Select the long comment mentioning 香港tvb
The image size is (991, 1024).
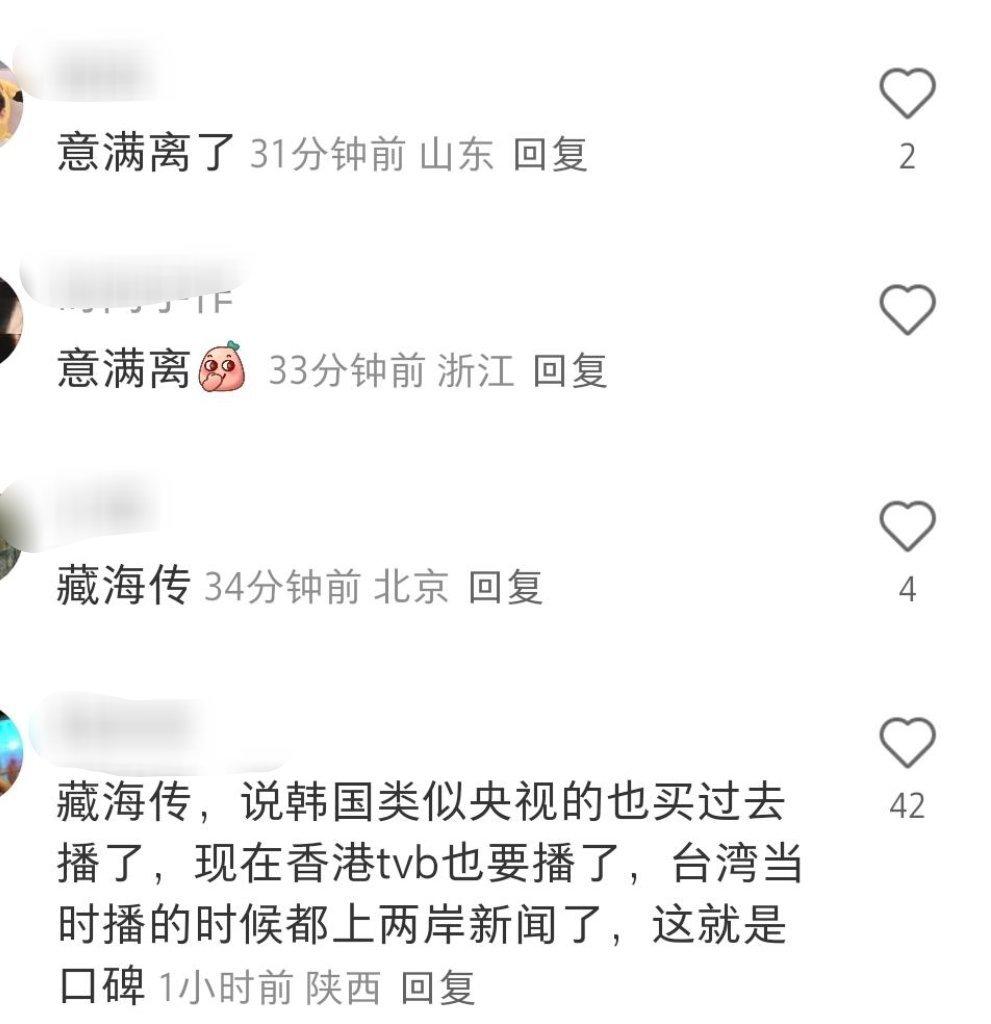point(428,893)
